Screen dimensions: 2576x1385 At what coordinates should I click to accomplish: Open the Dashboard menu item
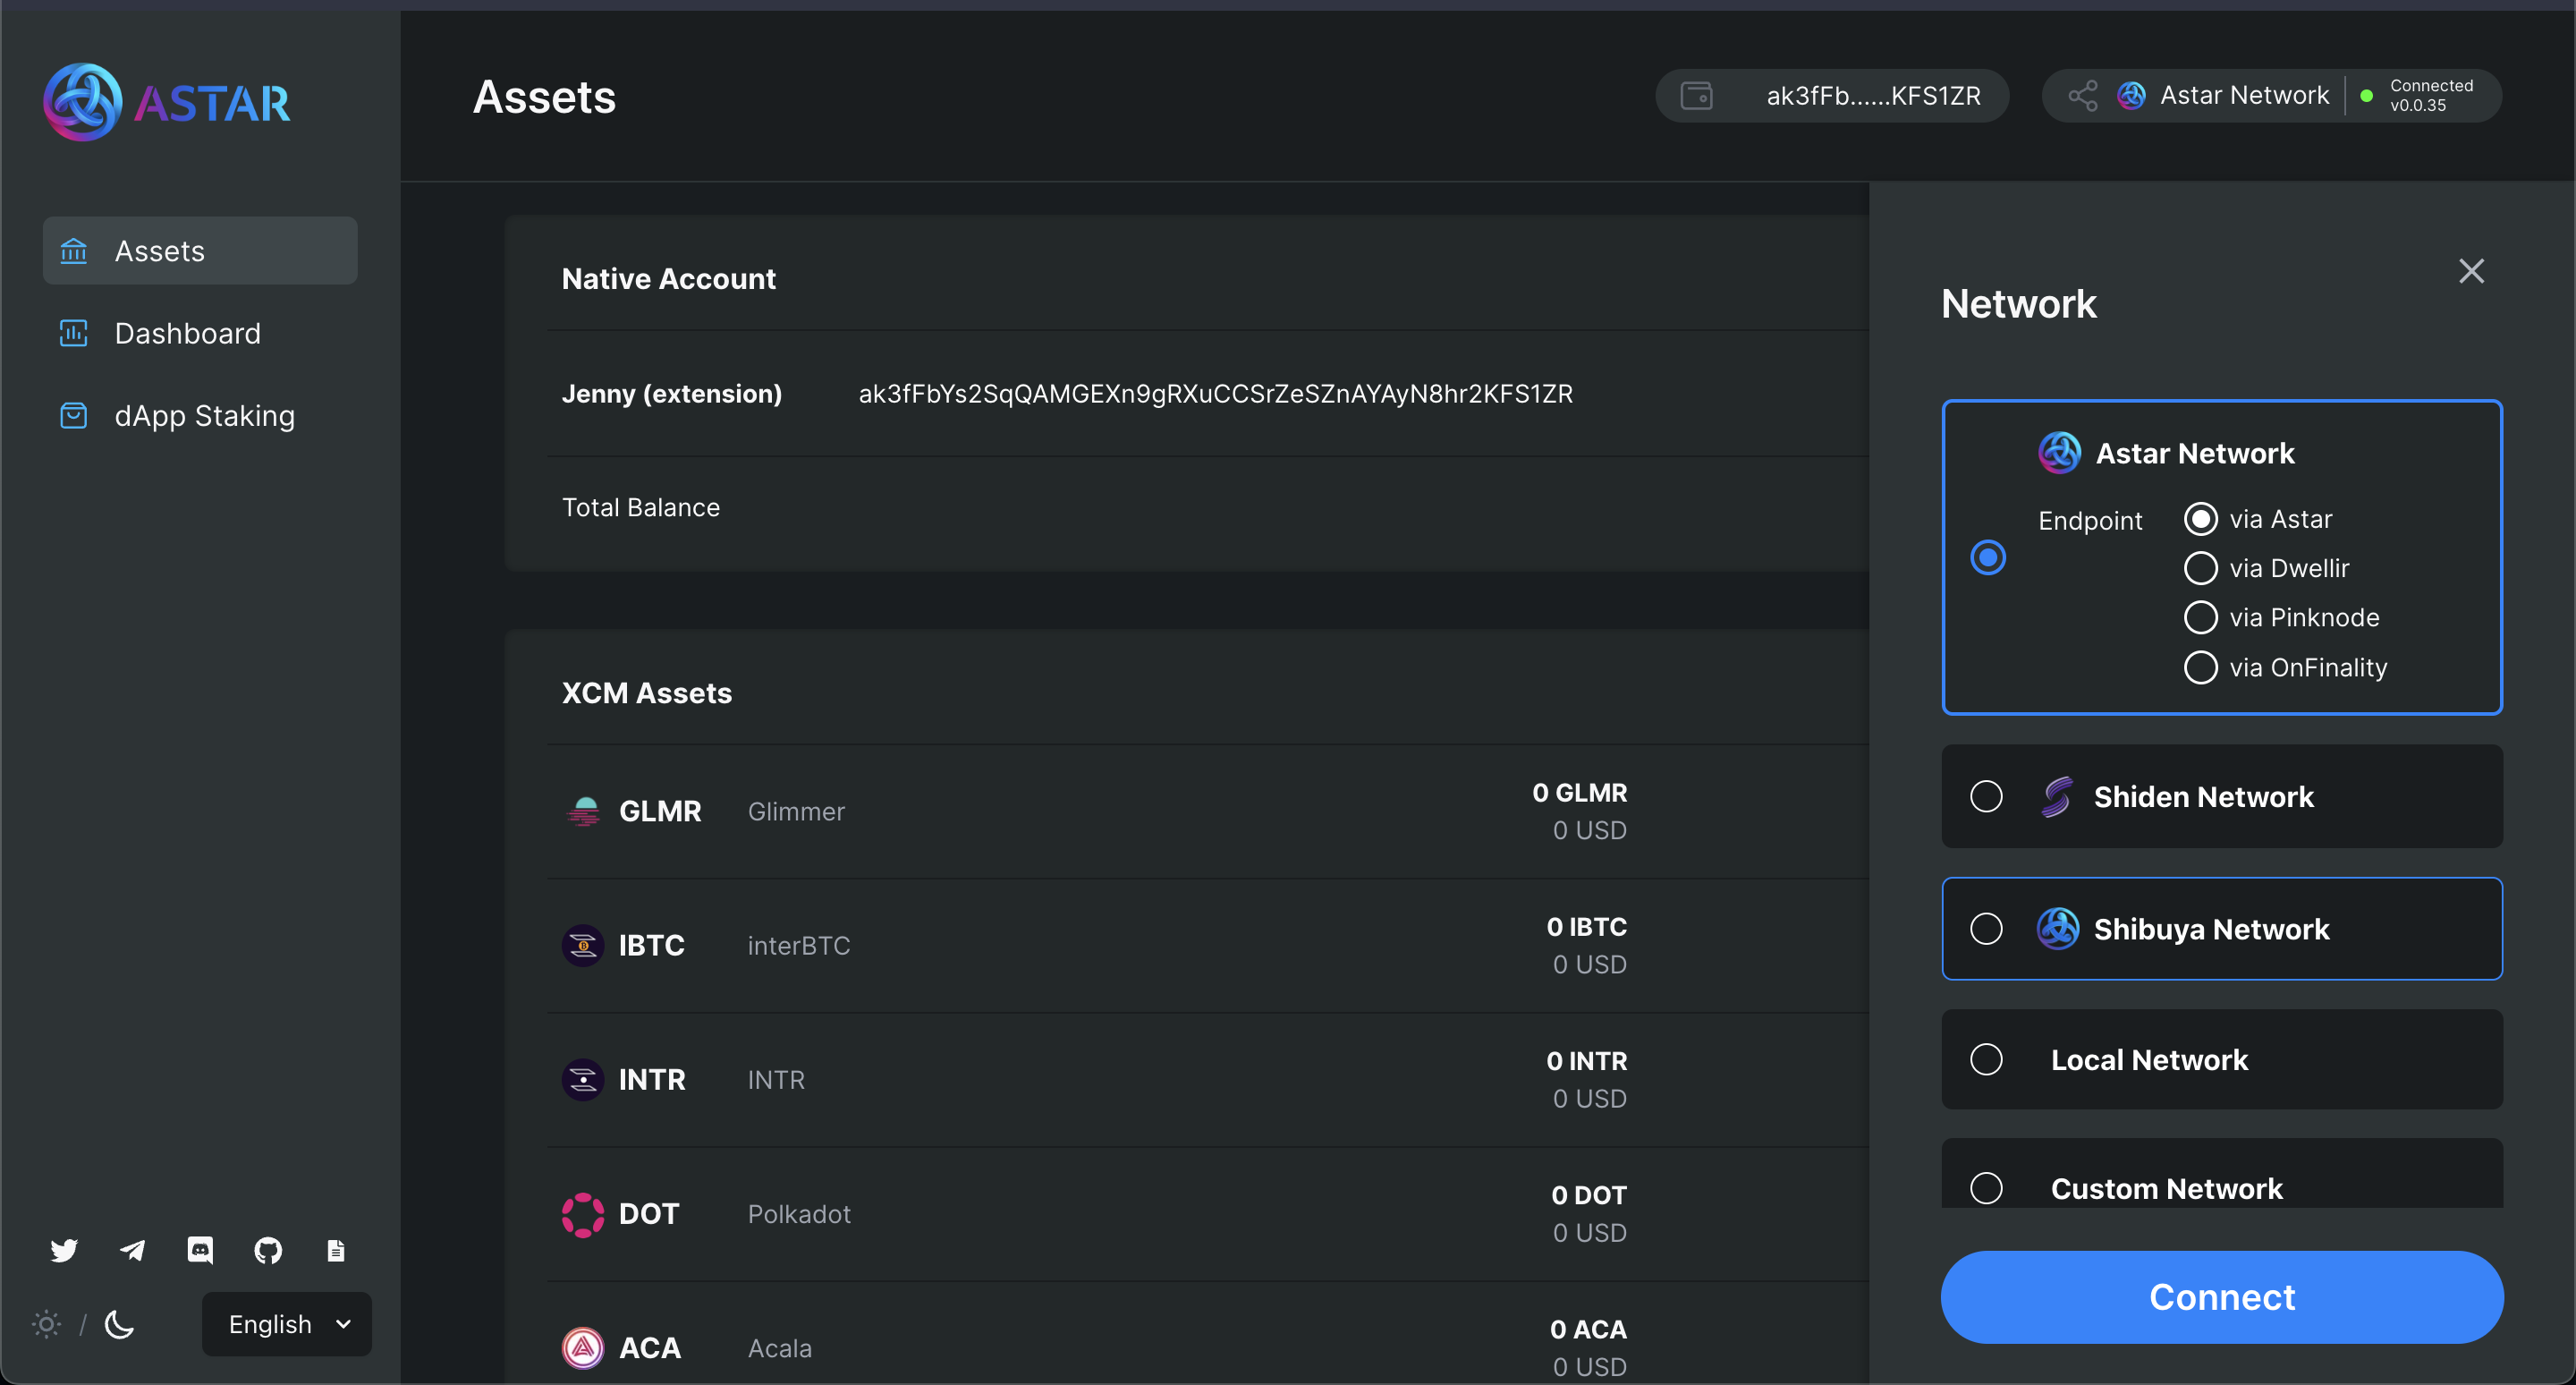coord(200,333)
